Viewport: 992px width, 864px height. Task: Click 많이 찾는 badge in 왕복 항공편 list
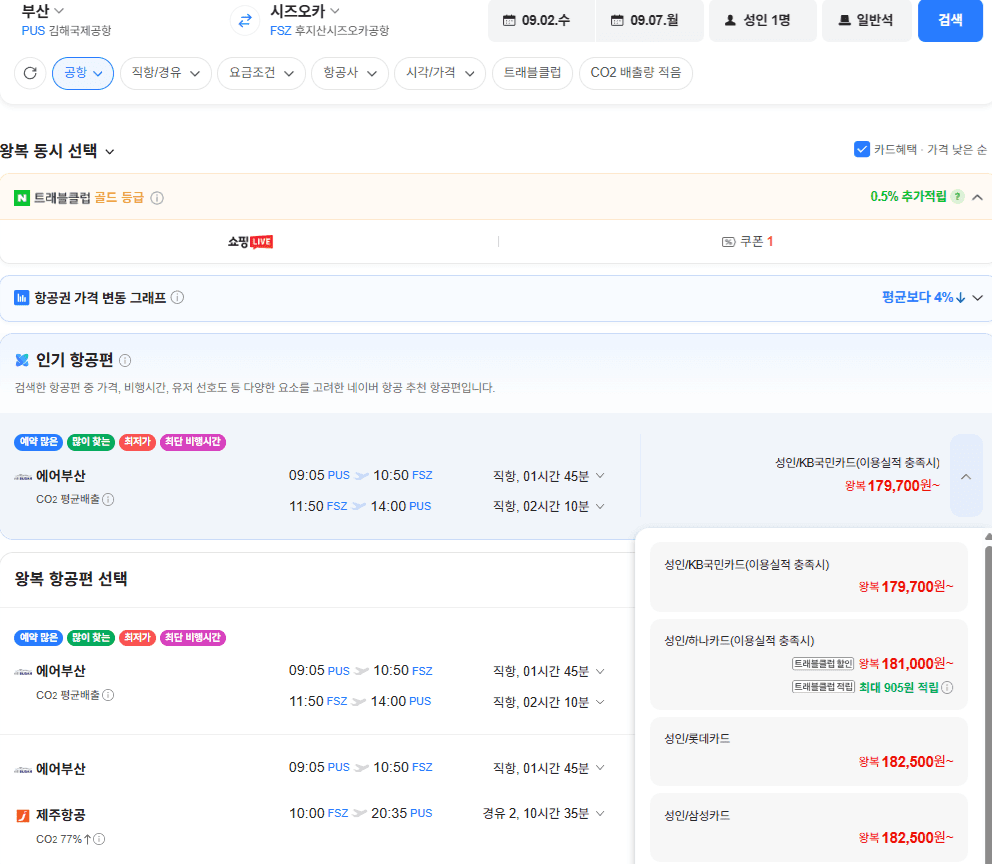91,638
